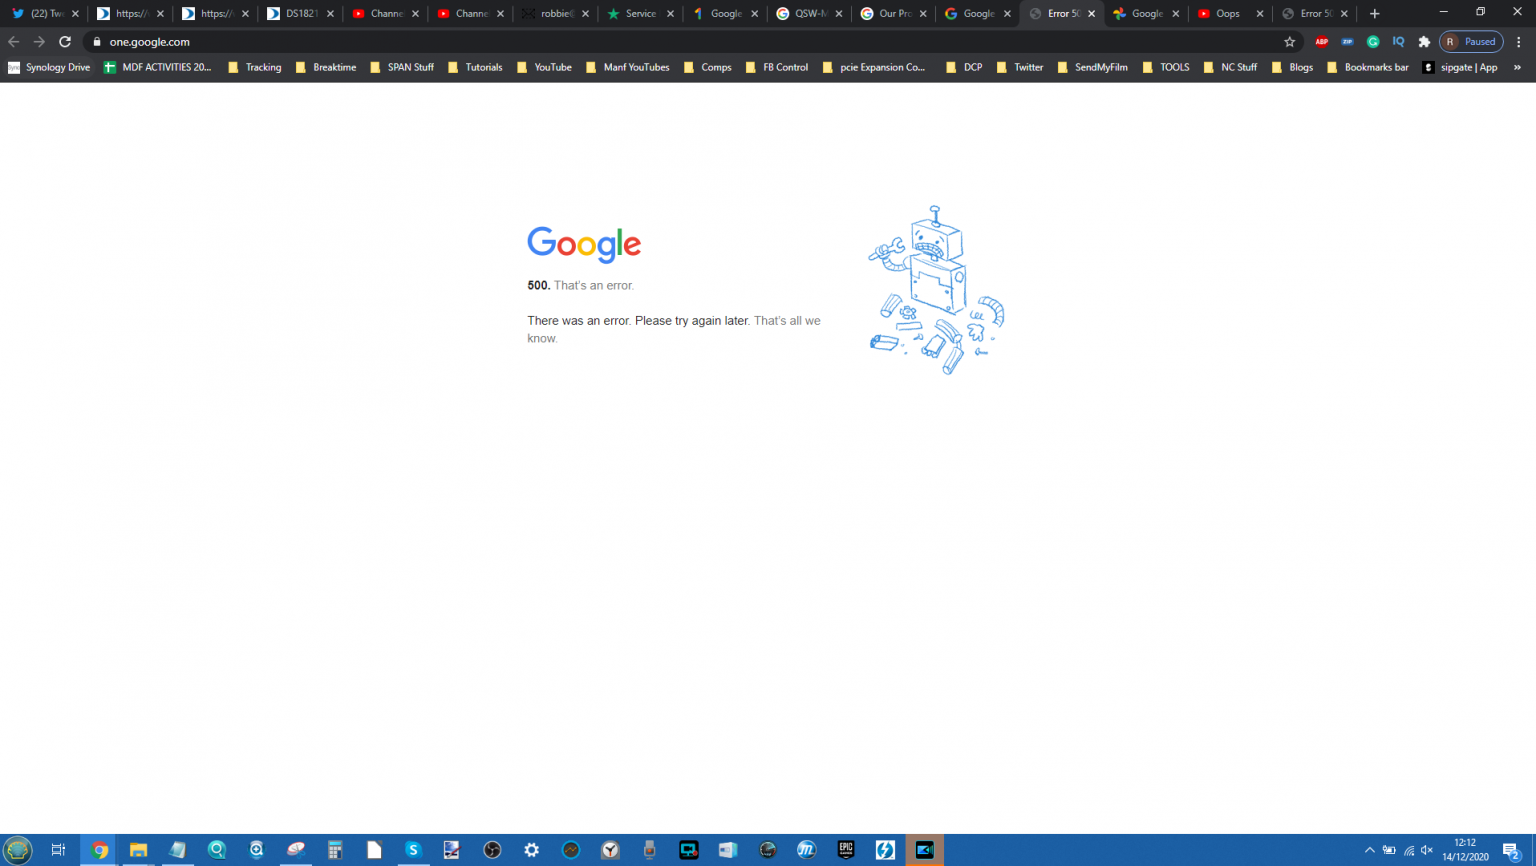
Task: Switch to the Twitter tab
Action: coord(40,14)
